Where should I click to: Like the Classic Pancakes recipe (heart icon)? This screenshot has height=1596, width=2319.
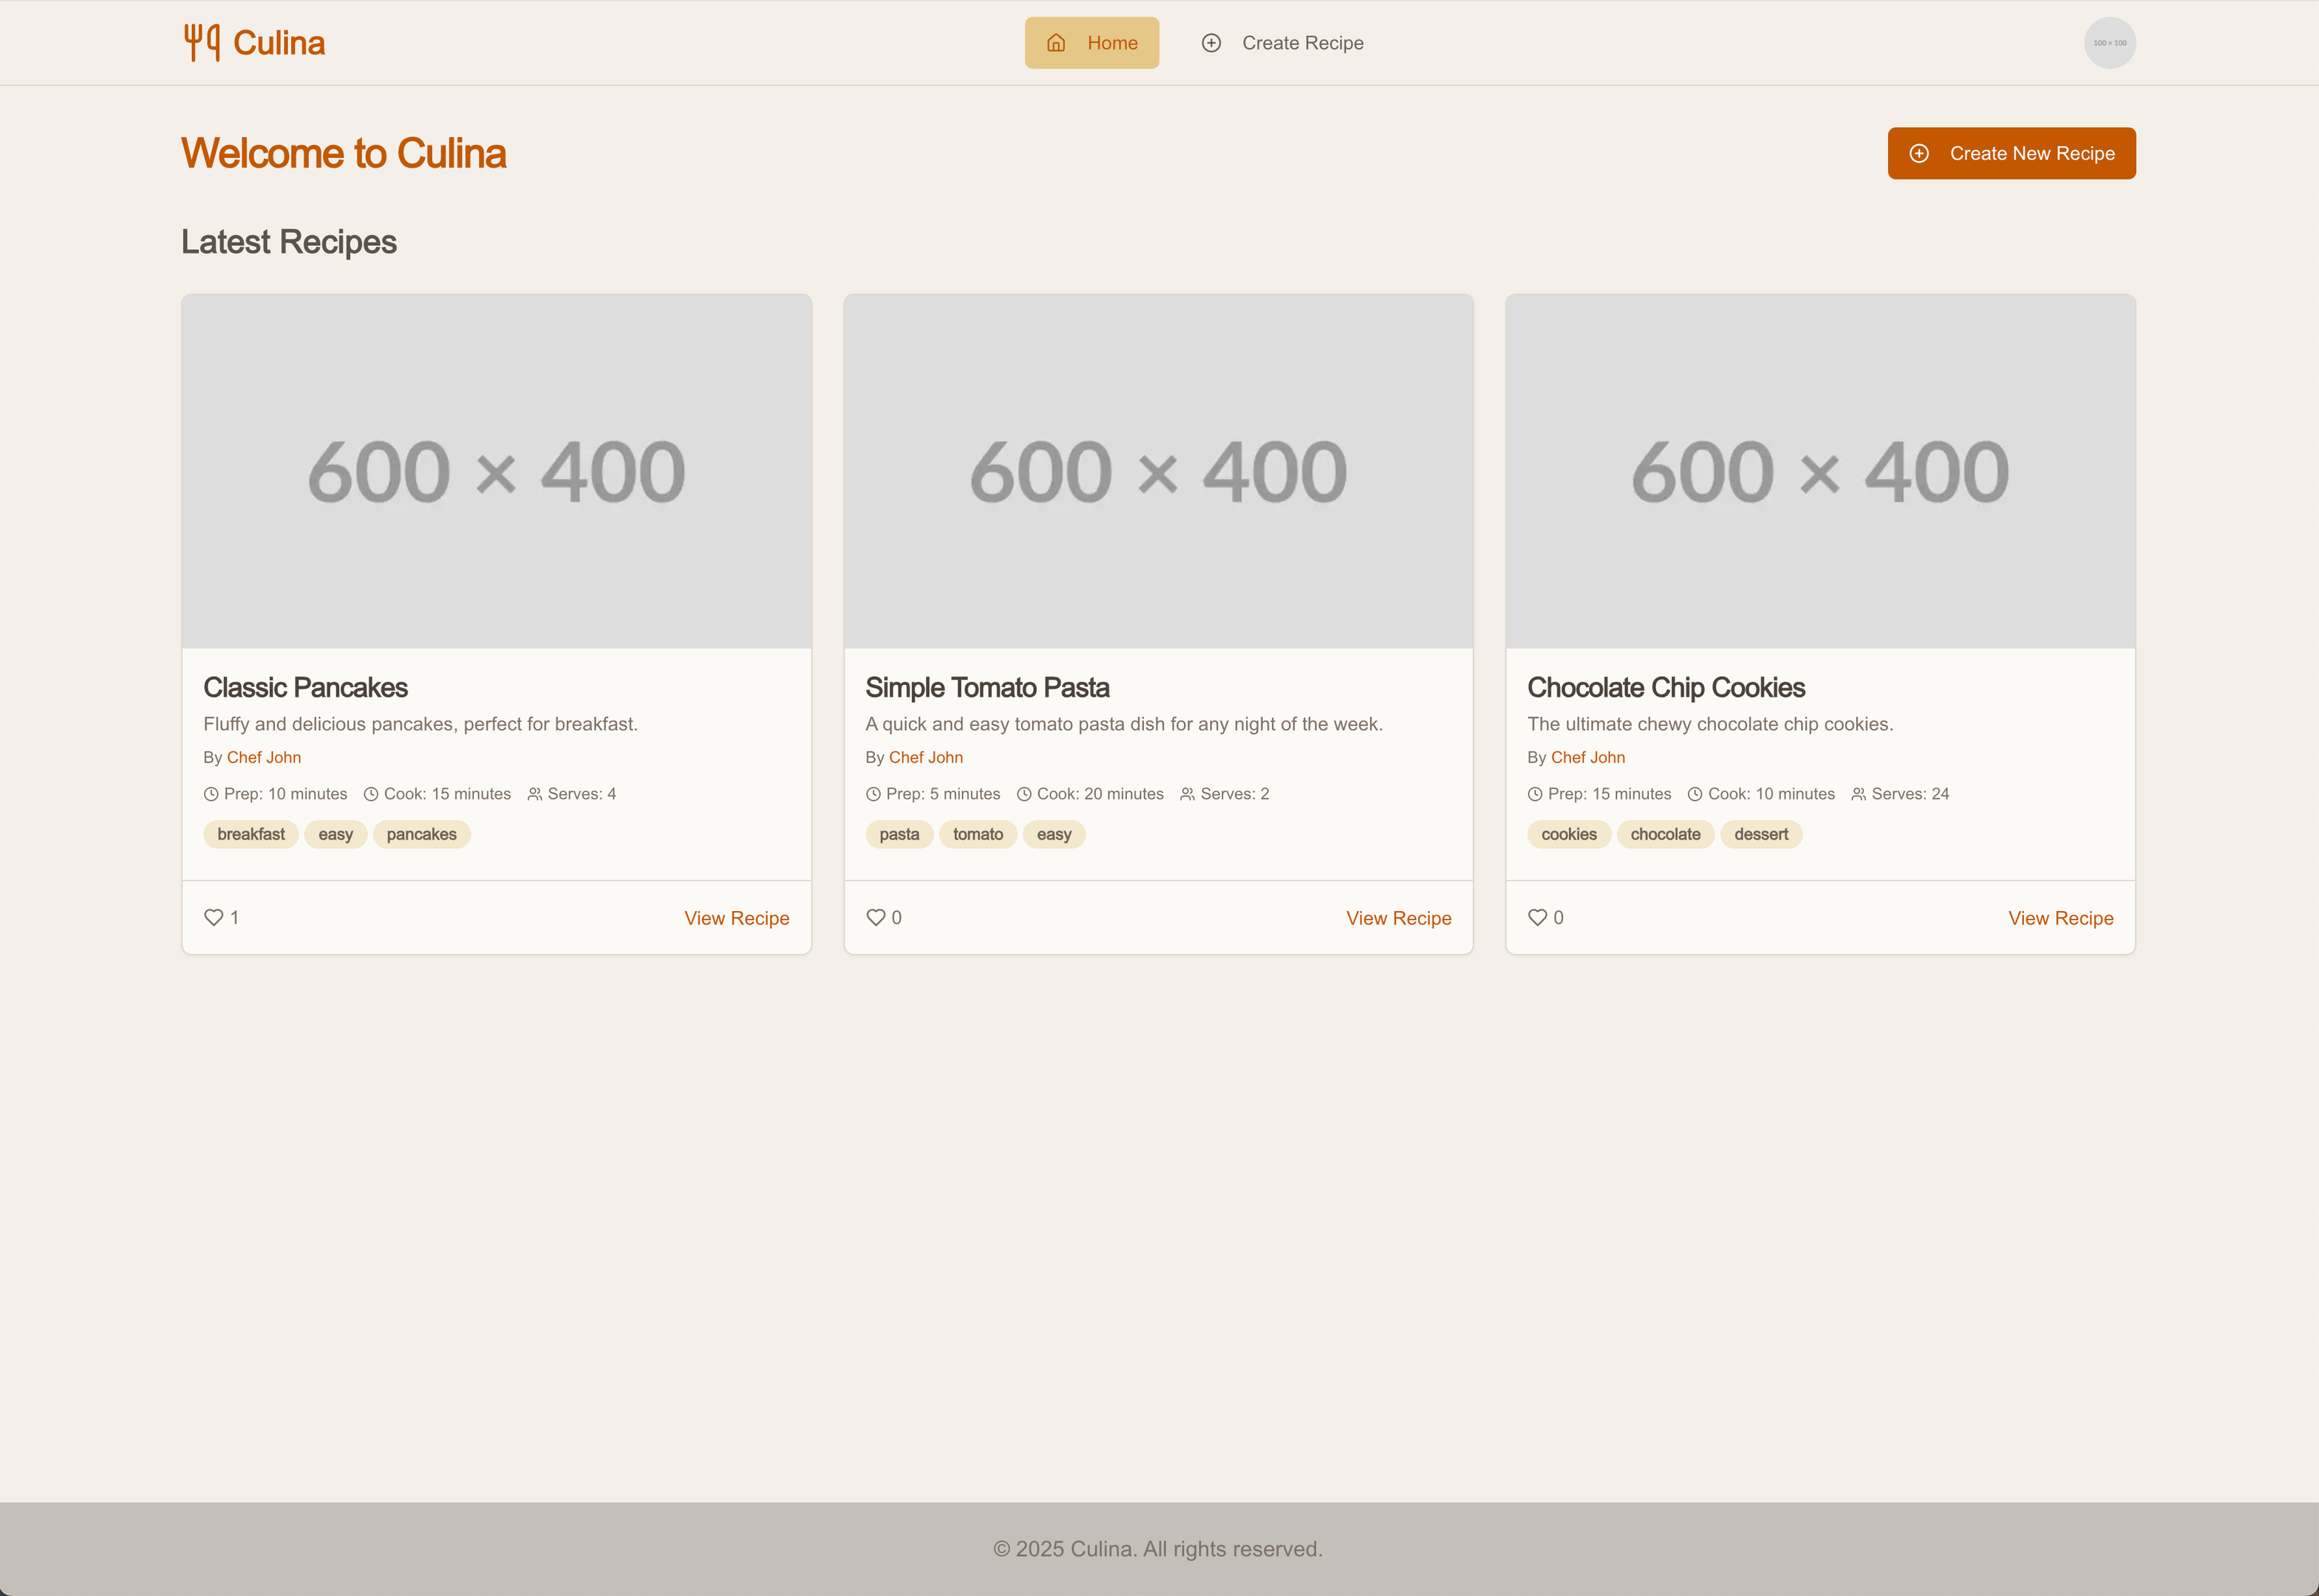point(213,917)
